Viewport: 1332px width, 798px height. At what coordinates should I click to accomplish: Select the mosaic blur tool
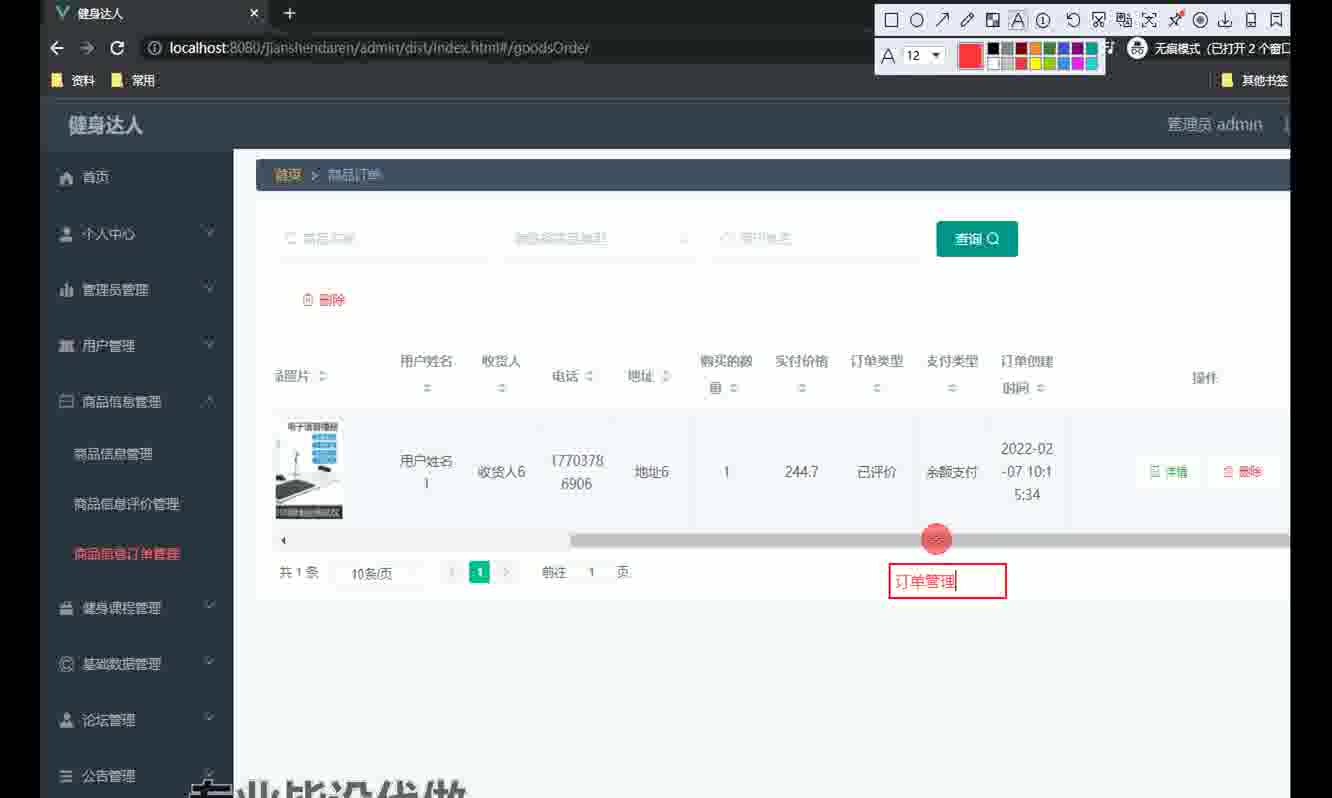992,20
